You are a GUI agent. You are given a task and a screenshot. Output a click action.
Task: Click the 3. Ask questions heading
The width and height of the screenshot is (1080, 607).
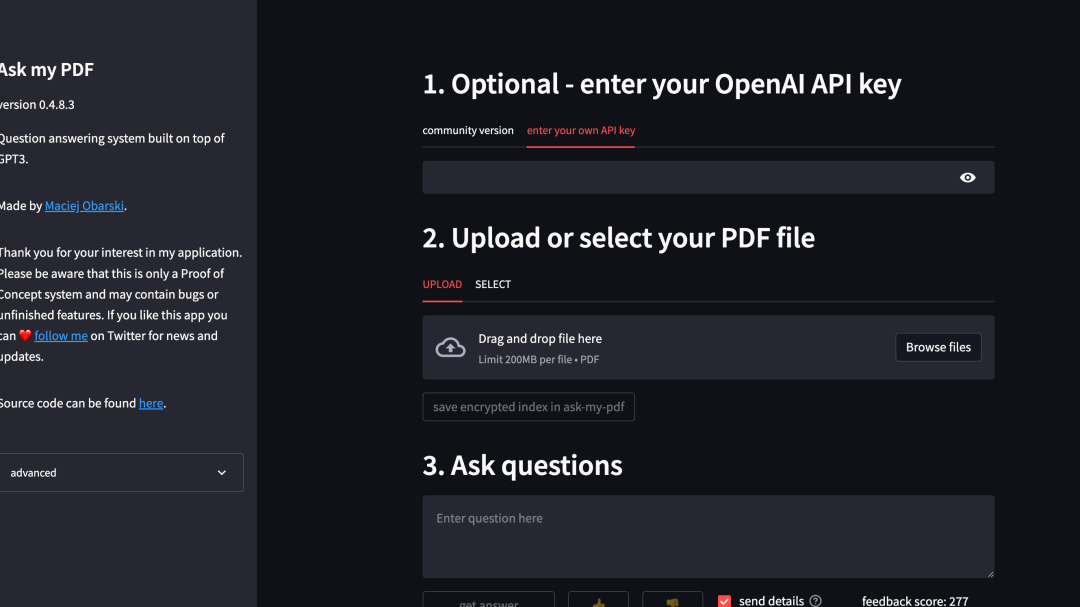click(x=522, y=466)
